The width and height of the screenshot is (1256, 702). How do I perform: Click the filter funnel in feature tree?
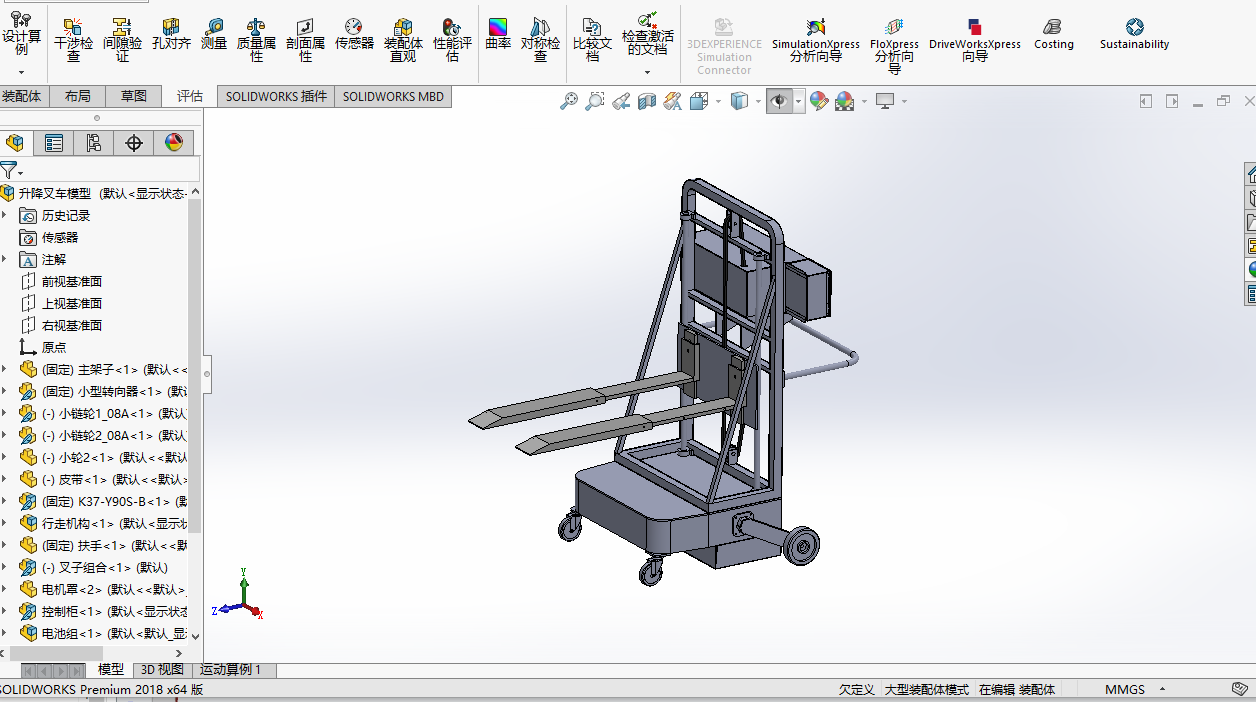[x=9, y=170]
